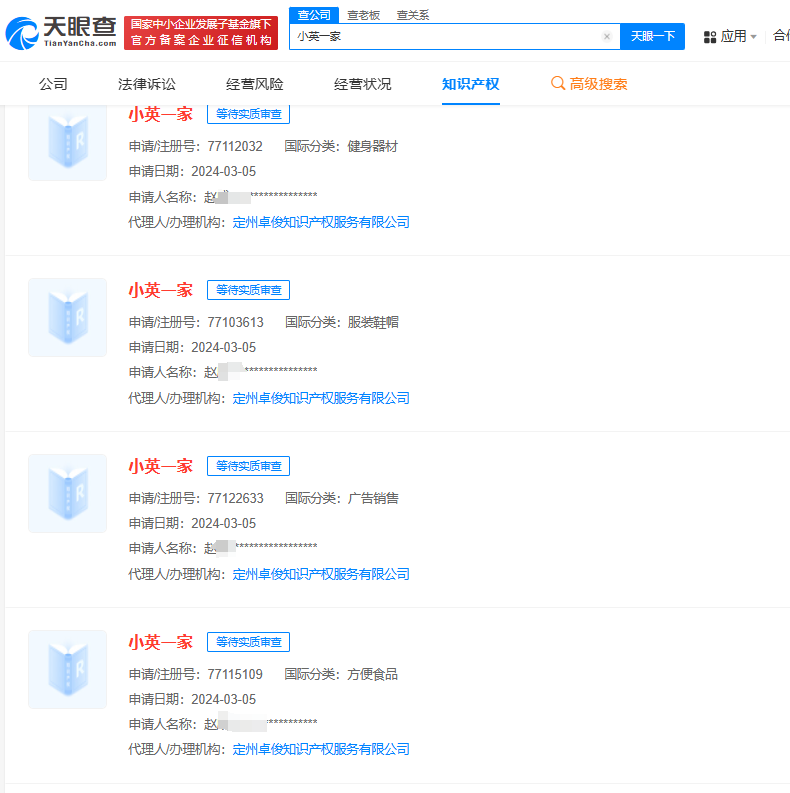The width and height of the screenshot is (790, 793).
Task: Click the red 官方备案企业征信机构 banner
Action: tap(201, 33)
